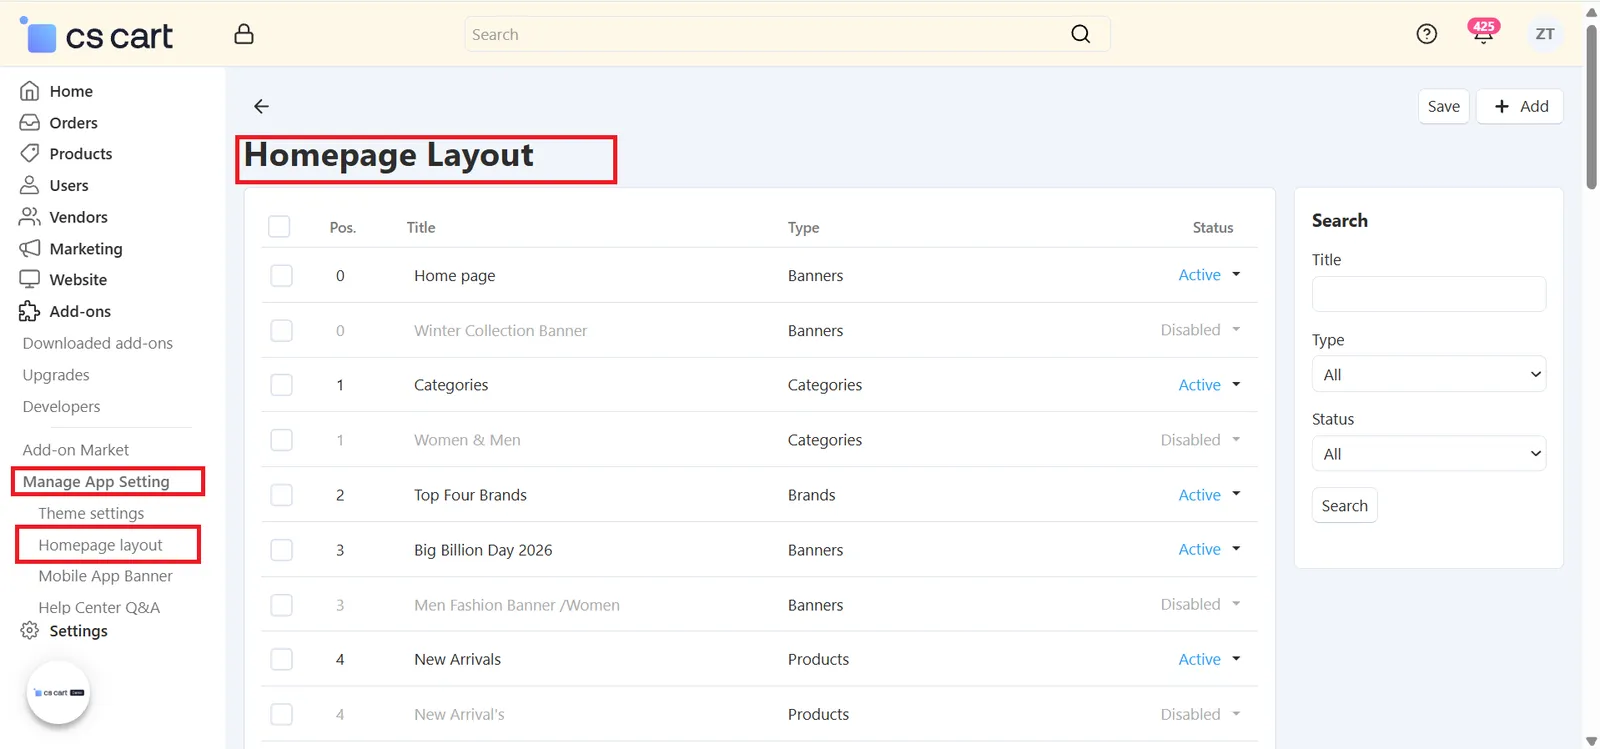Open Downloaded add-ons menu item

coord(98,343)
